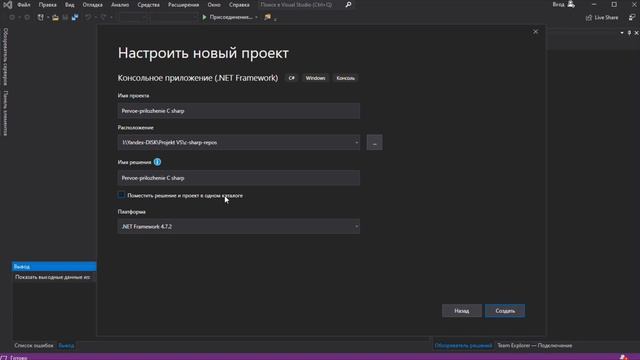The height and width of the screenshot is (360, 640).
Task: Switch to Обозреватель решений tab
Action: pos(463,346)
